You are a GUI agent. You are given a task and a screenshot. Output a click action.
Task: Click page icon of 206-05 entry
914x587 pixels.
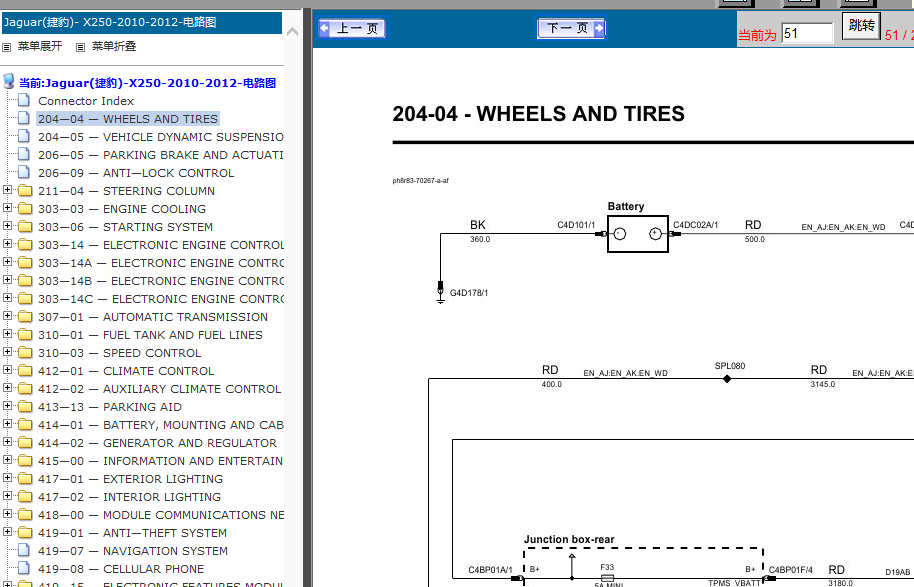[x=24, y=154]
